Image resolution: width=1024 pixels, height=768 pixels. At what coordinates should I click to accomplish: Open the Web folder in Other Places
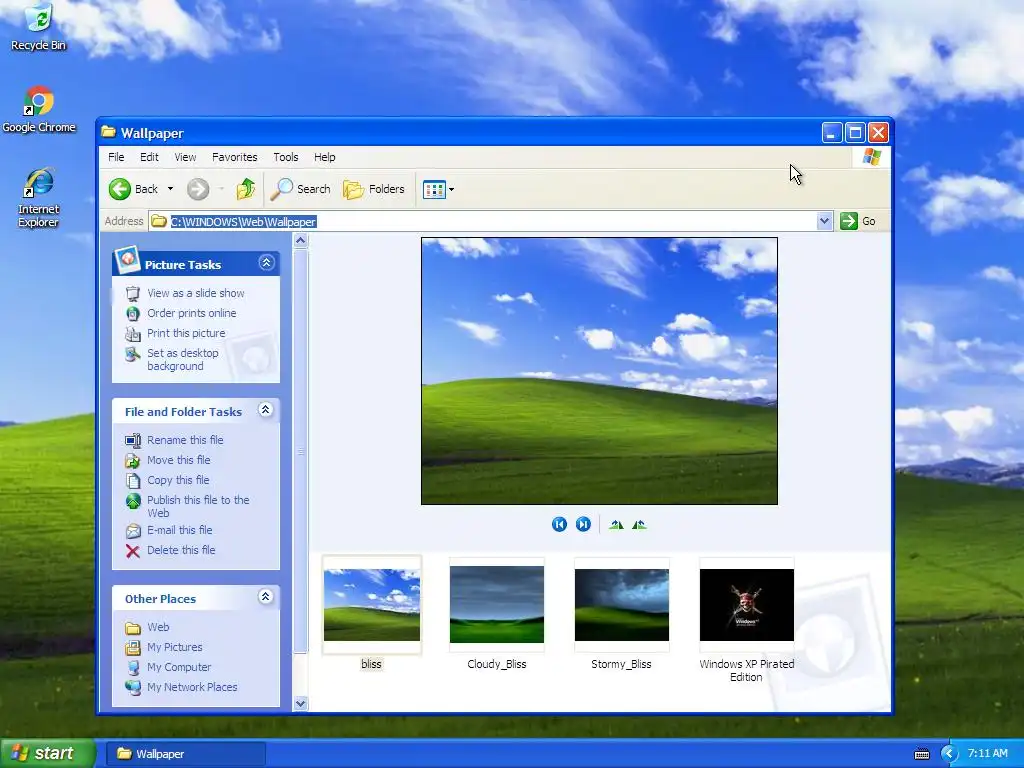point(158,628)
